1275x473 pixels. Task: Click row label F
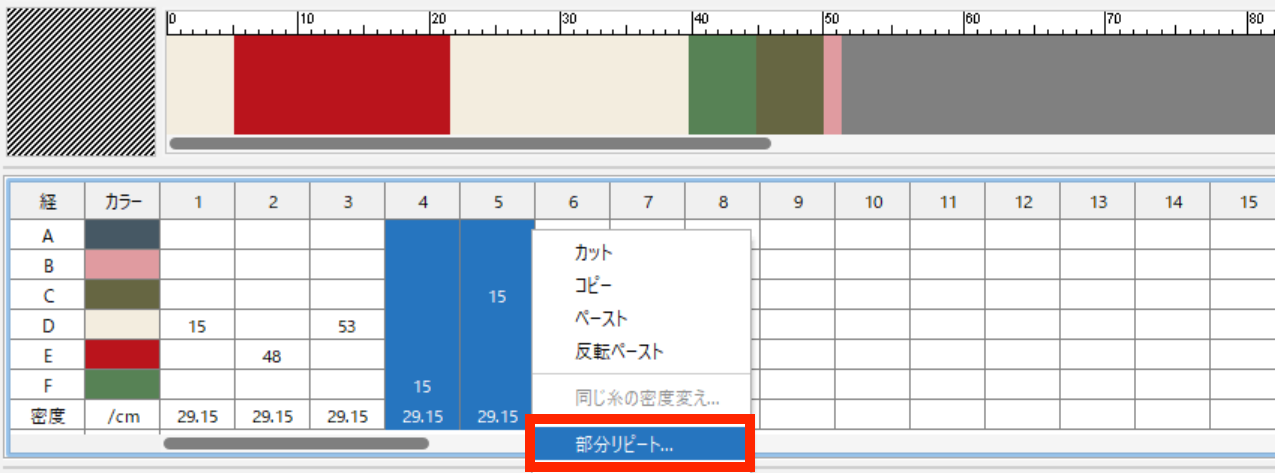(x=48, y=385)
